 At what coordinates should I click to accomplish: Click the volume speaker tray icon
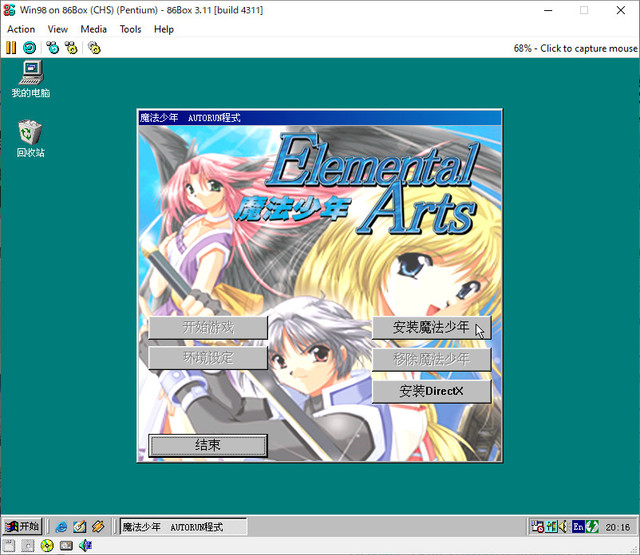(x=563, y=527)
